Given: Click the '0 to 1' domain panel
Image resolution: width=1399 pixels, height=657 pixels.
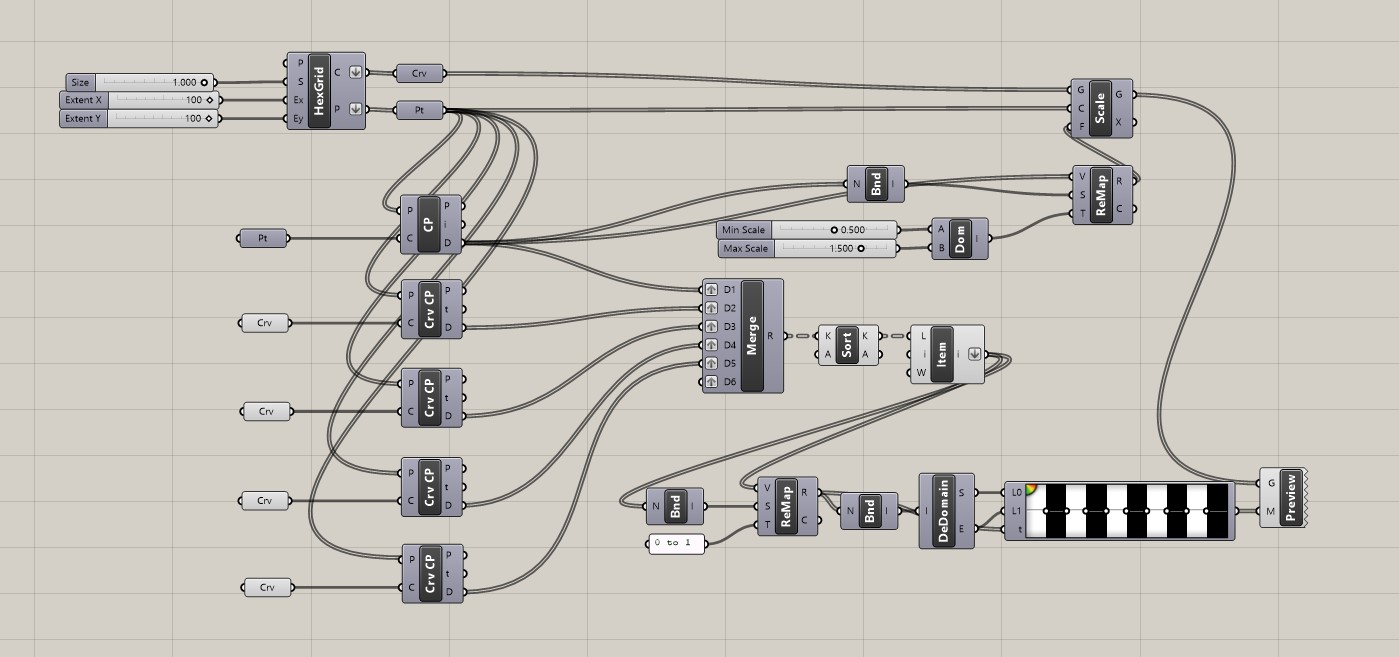Looking at the screenshot, I should 676,544.
